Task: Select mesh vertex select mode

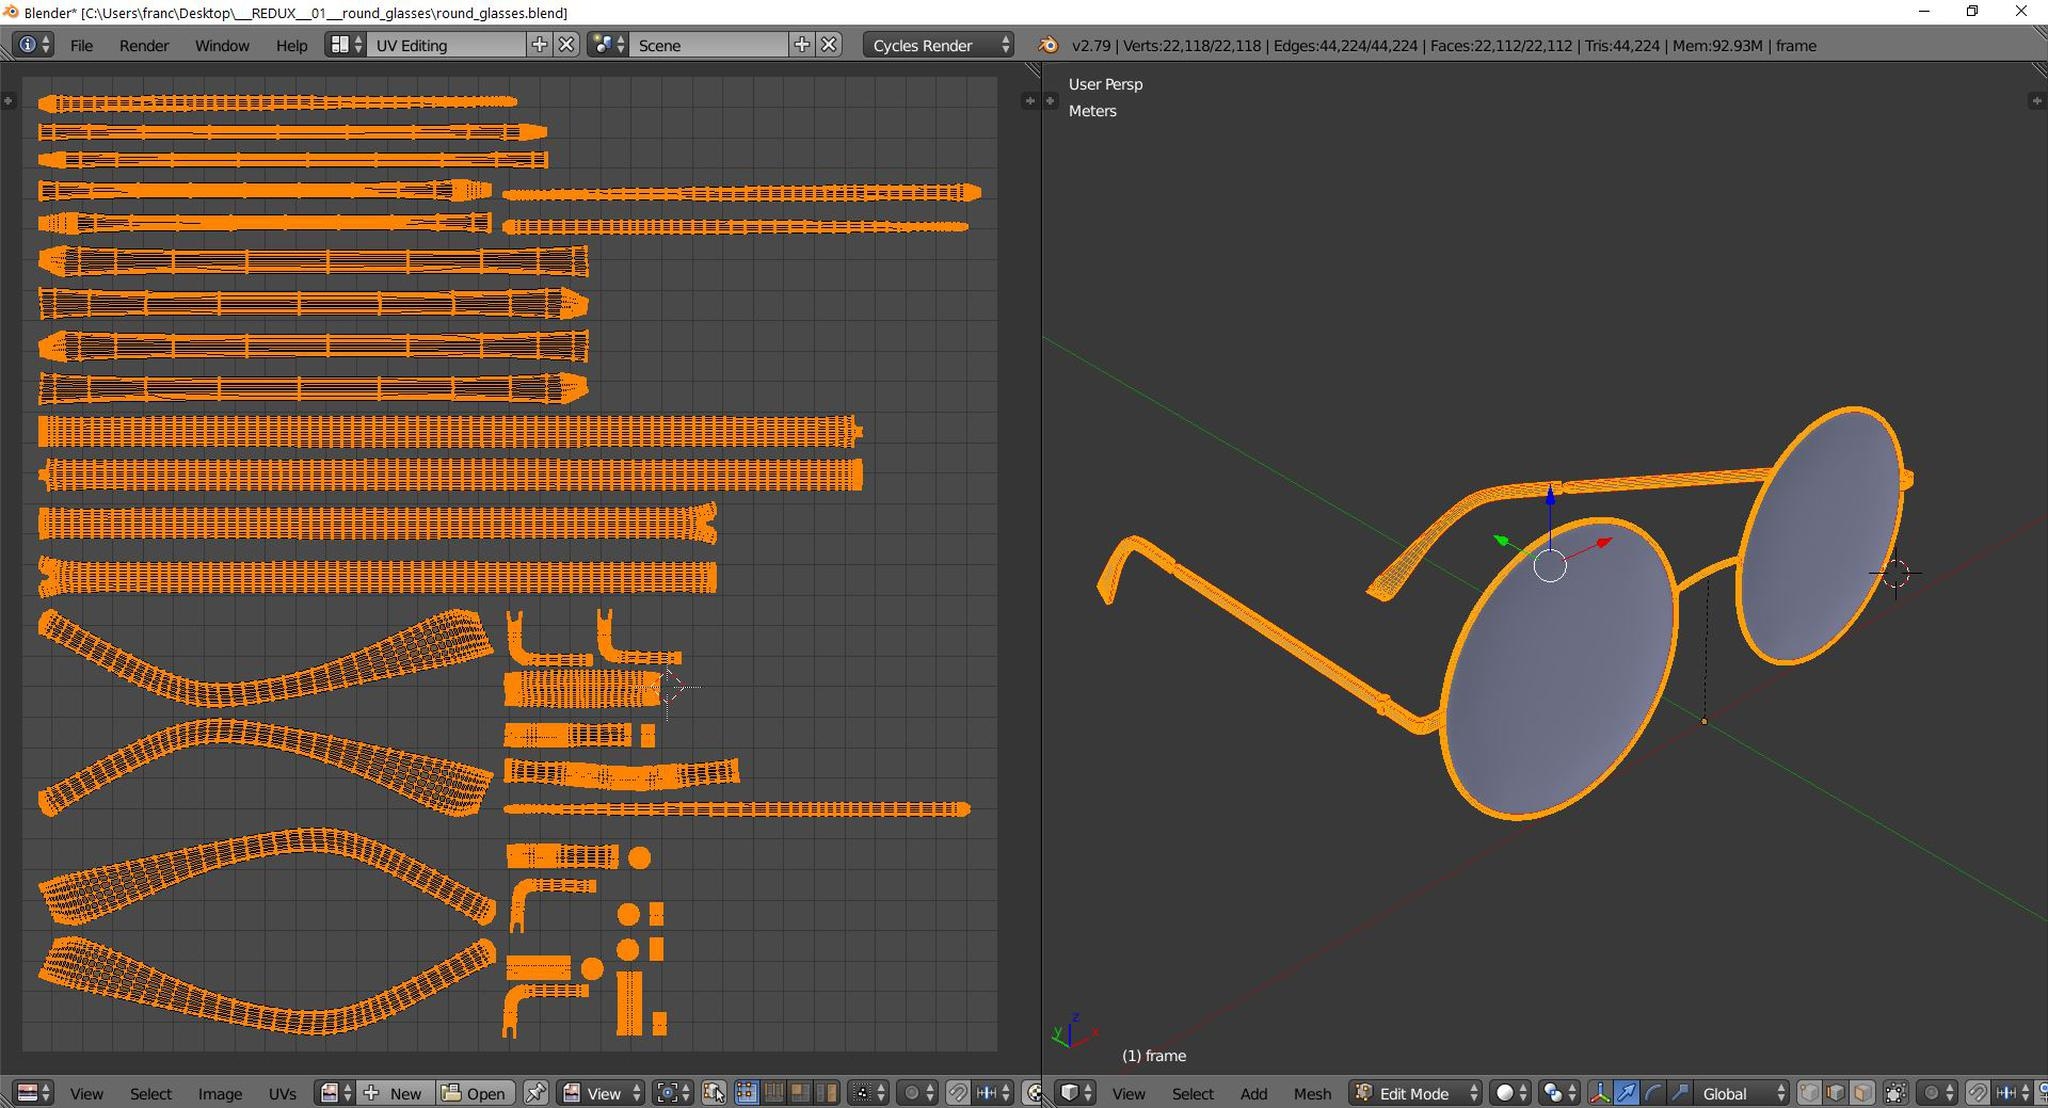Action: [1808, 1093]
